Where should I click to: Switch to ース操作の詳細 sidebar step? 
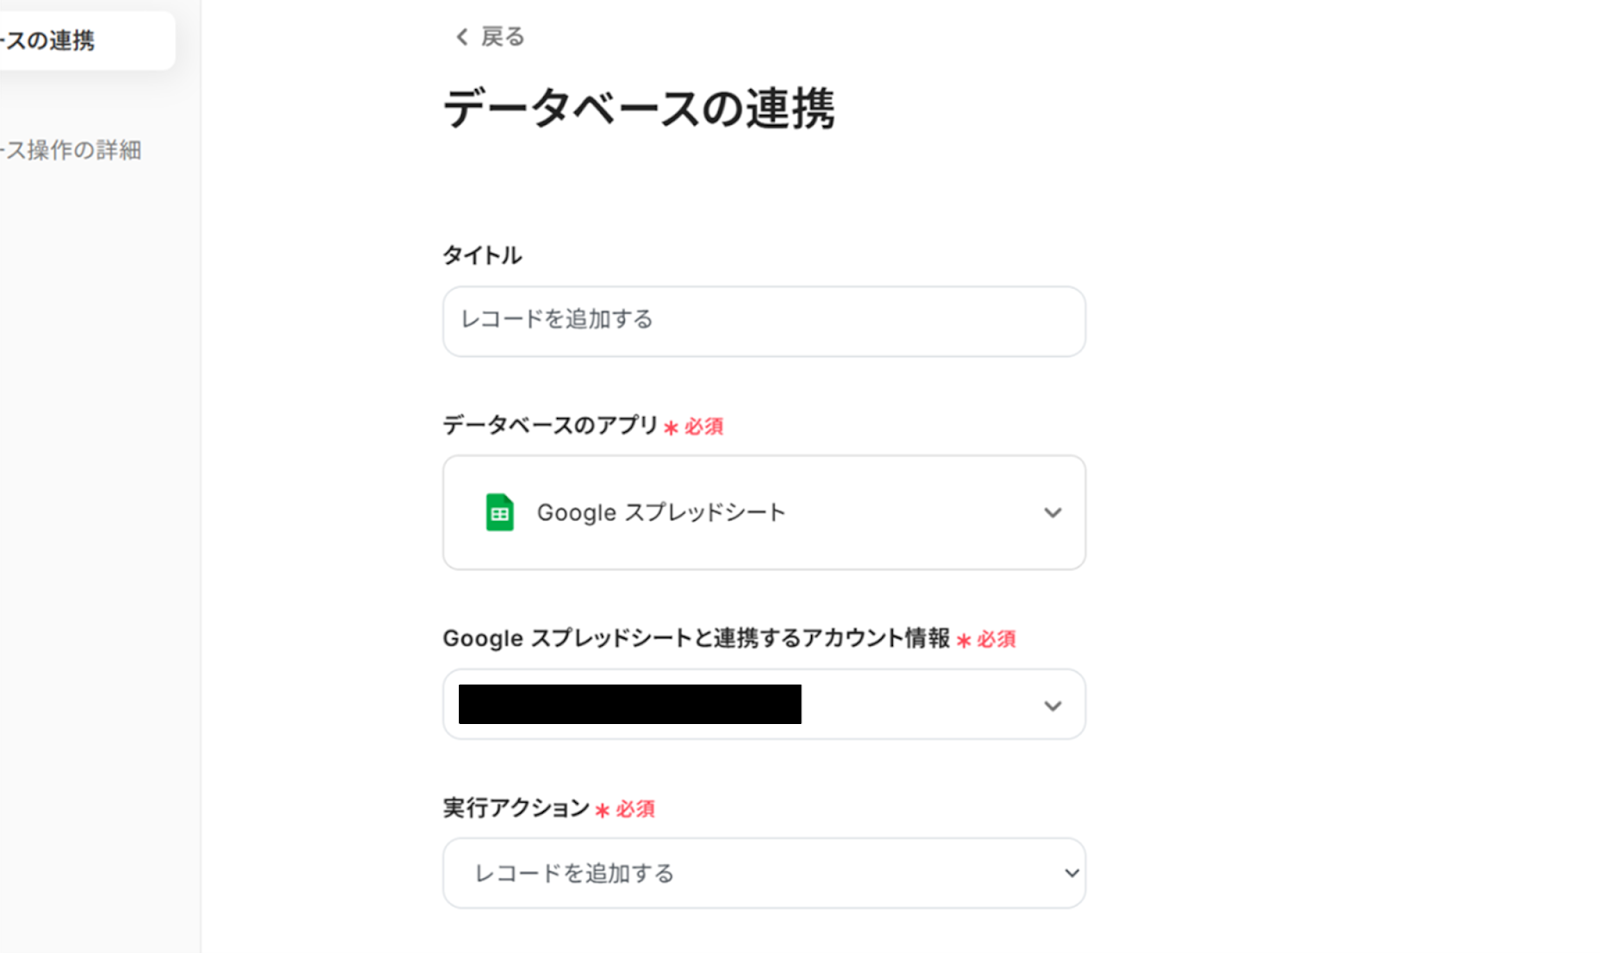[72, 150]
